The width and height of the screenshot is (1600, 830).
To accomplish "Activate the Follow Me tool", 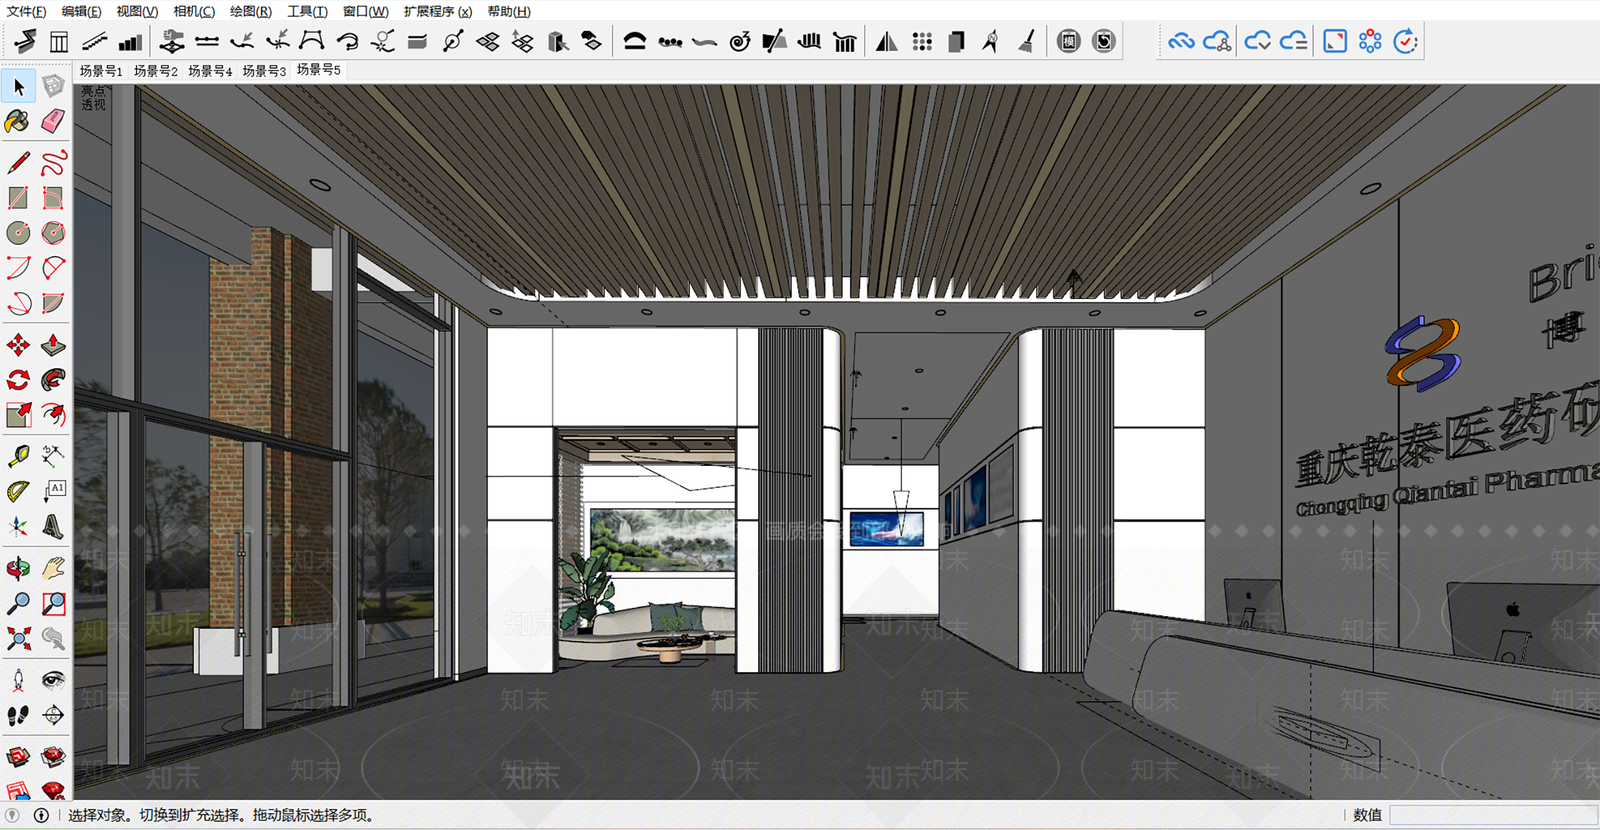I will (53, 380).
